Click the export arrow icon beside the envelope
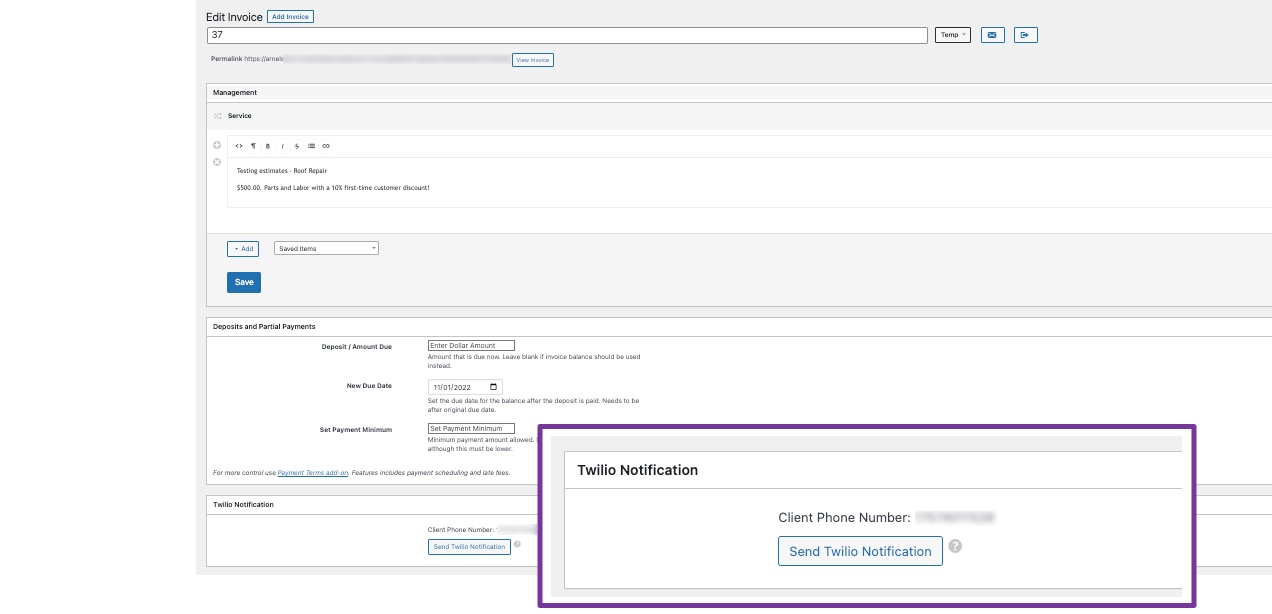 [x=1025, y=35]
